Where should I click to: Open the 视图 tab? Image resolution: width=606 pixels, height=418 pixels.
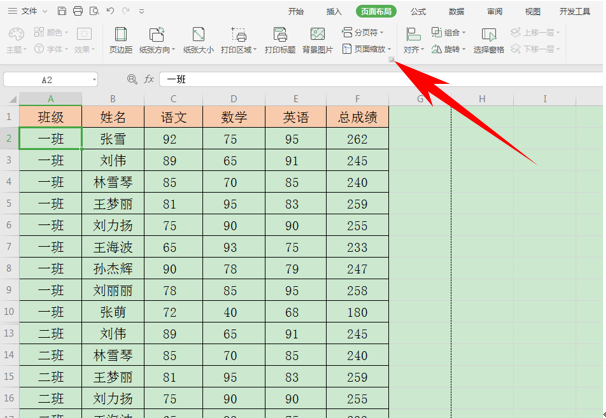533,12
